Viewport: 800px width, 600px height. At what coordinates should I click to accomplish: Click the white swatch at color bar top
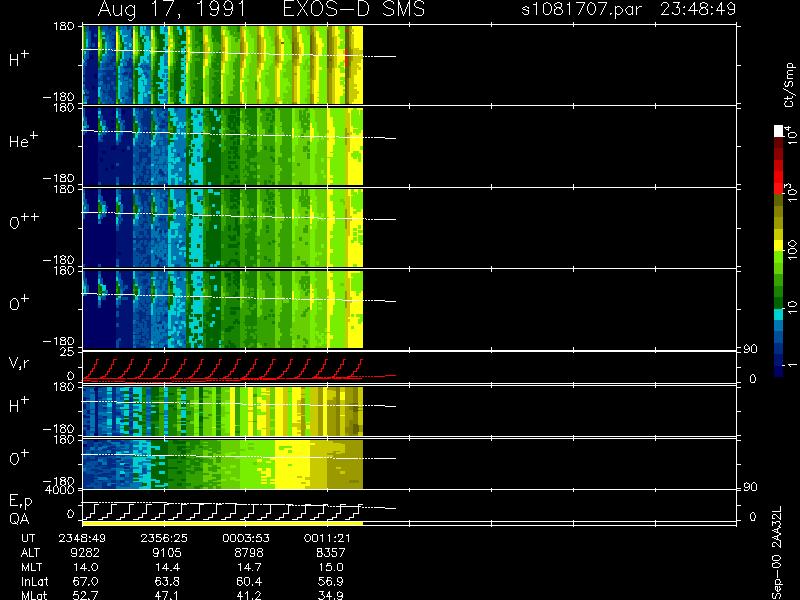pyautogui.click(x=779, y=131)
